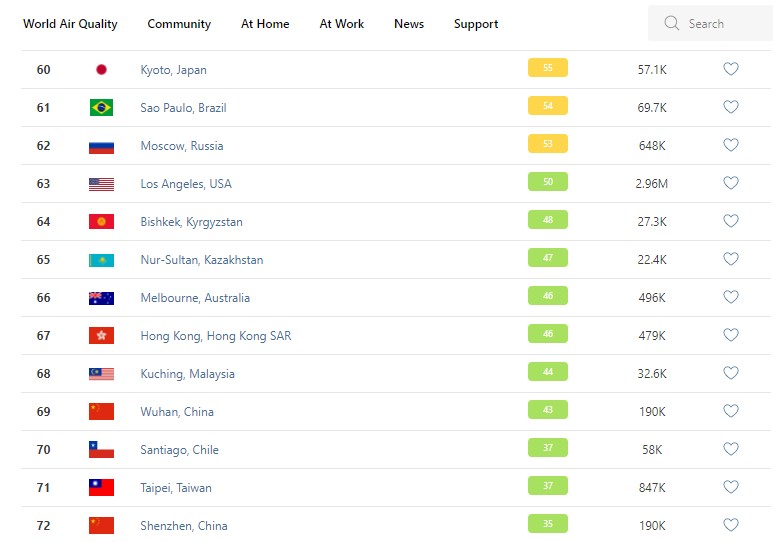Open the World Air Quality menu
The image size is (773, 542).
[70, 24]
